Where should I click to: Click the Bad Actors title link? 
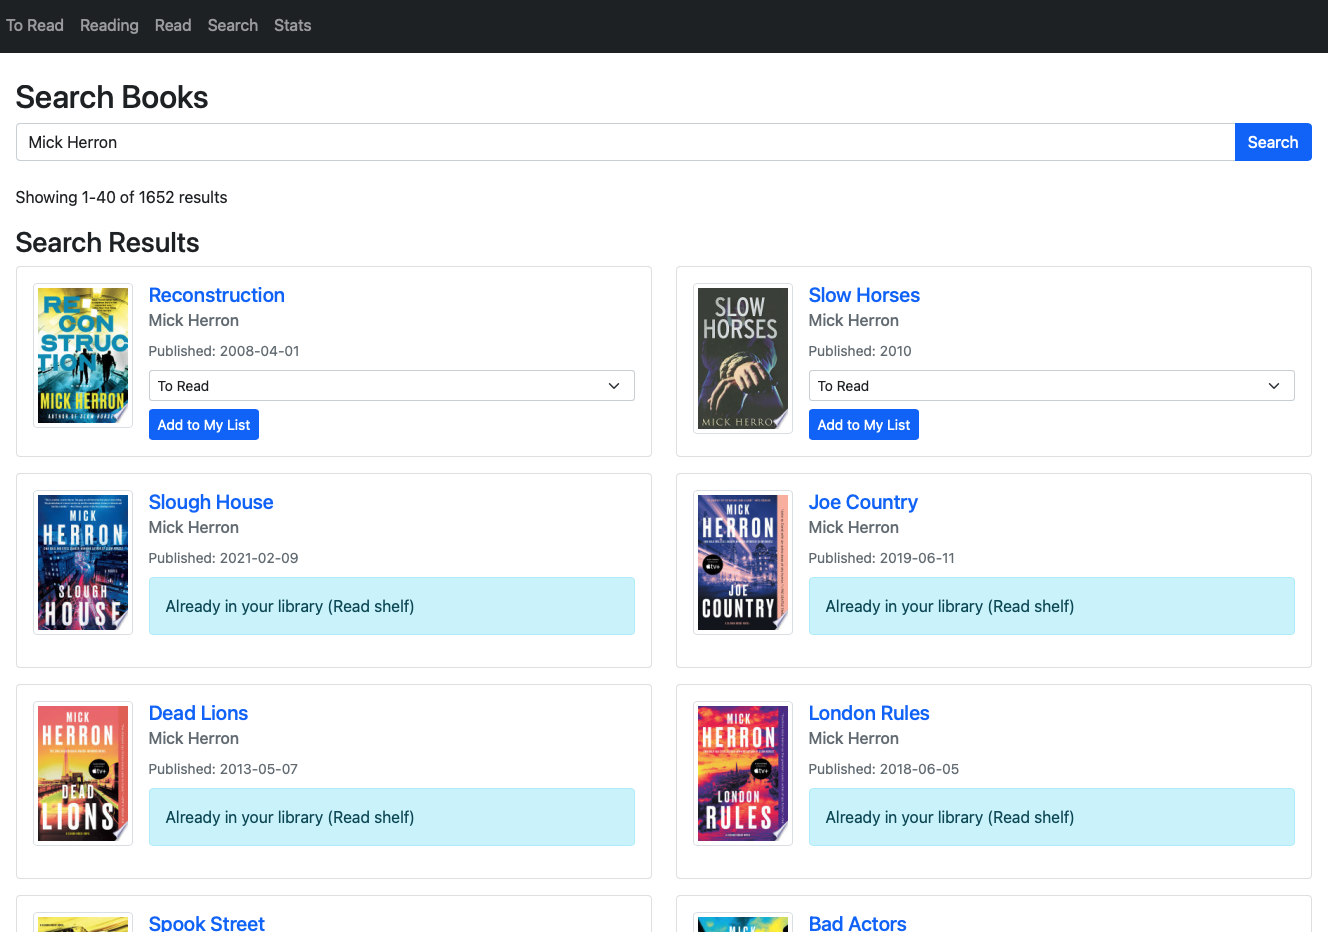[857, 922]
